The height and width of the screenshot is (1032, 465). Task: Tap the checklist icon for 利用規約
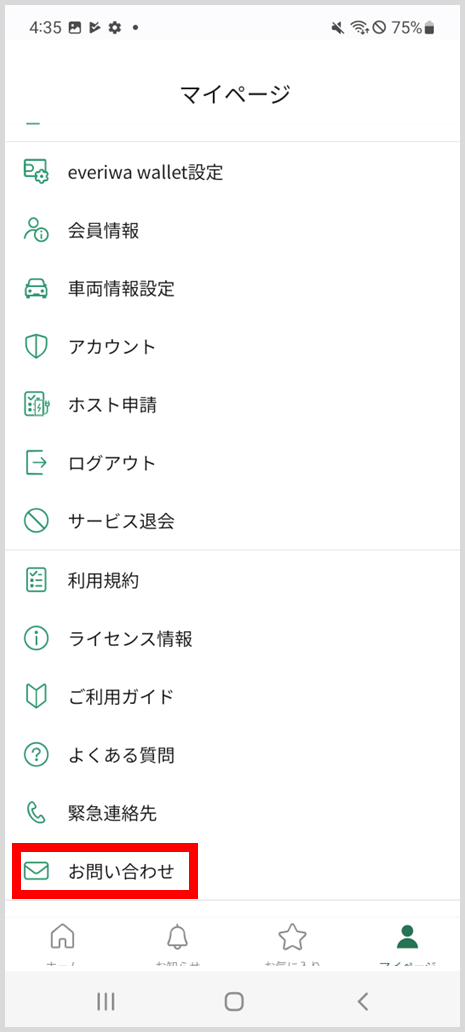tap(36, 580)
